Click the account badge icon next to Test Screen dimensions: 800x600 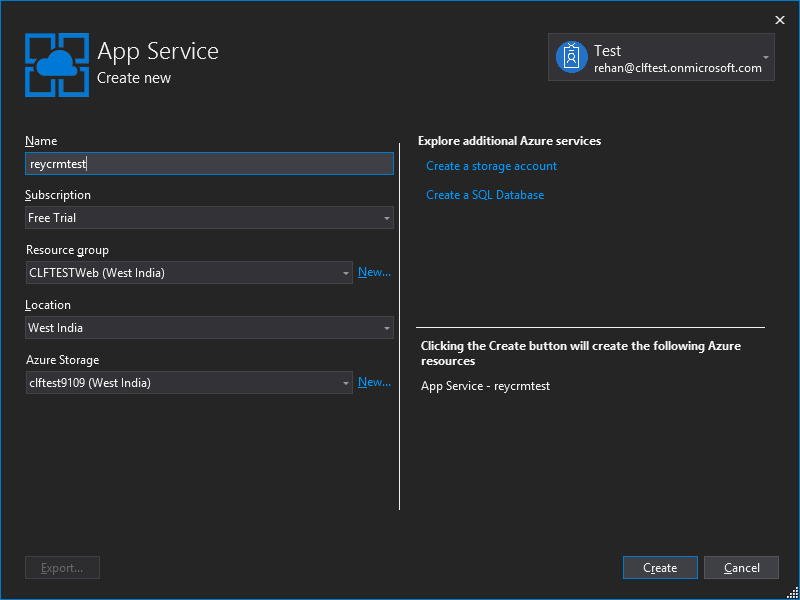[x=571, y=58]
